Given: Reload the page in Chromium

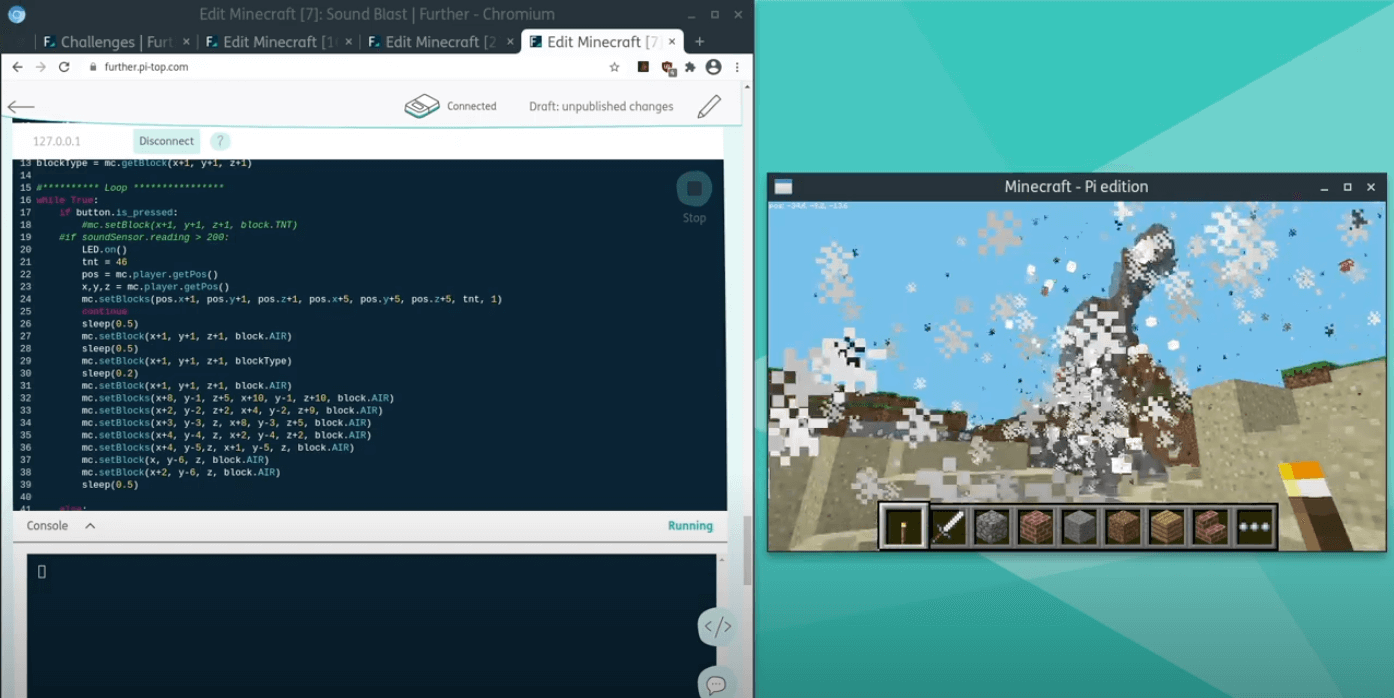Looking at the screenshot, I should click(x=64, y=67).
